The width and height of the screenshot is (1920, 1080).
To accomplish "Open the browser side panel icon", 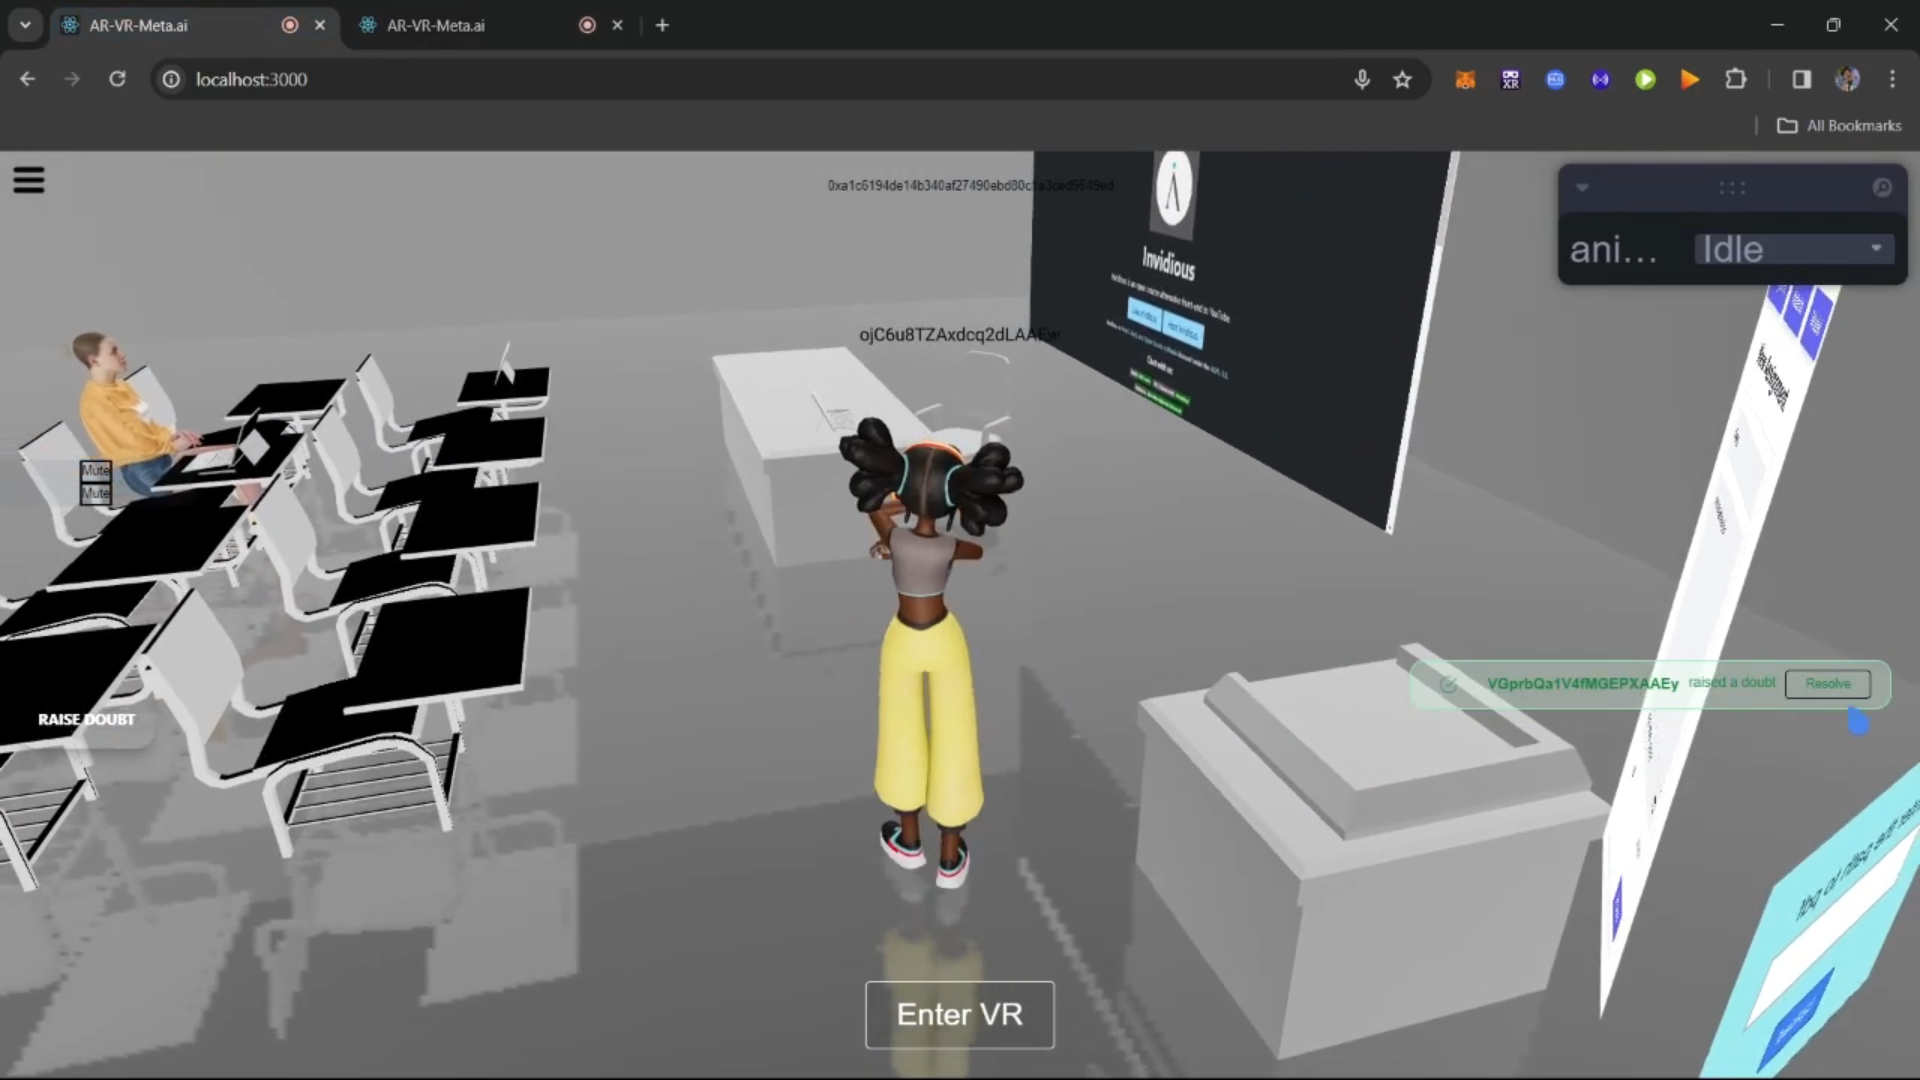I will tap(1801, 80).
